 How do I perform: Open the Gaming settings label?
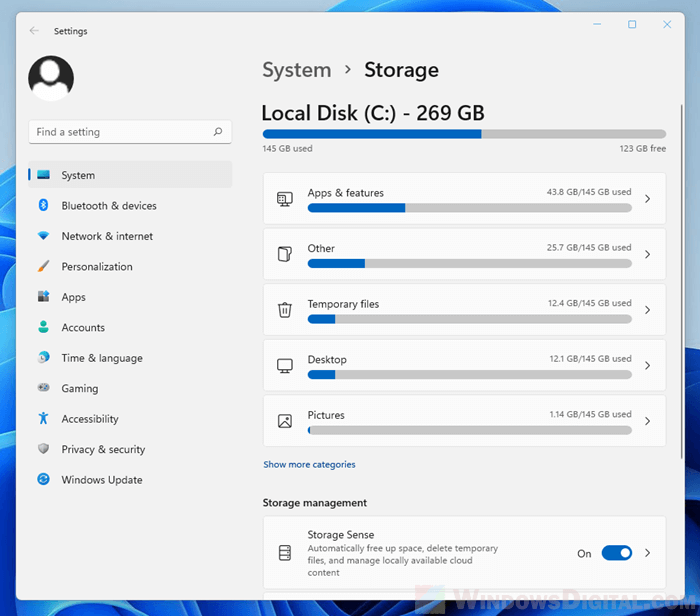80,388
